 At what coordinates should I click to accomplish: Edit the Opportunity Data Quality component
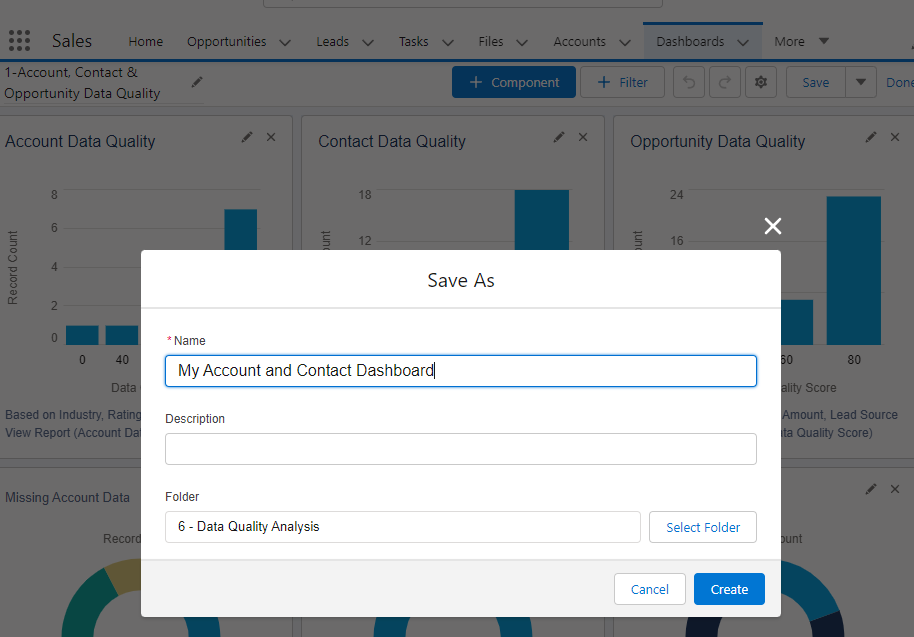click(x=871, y=137)
